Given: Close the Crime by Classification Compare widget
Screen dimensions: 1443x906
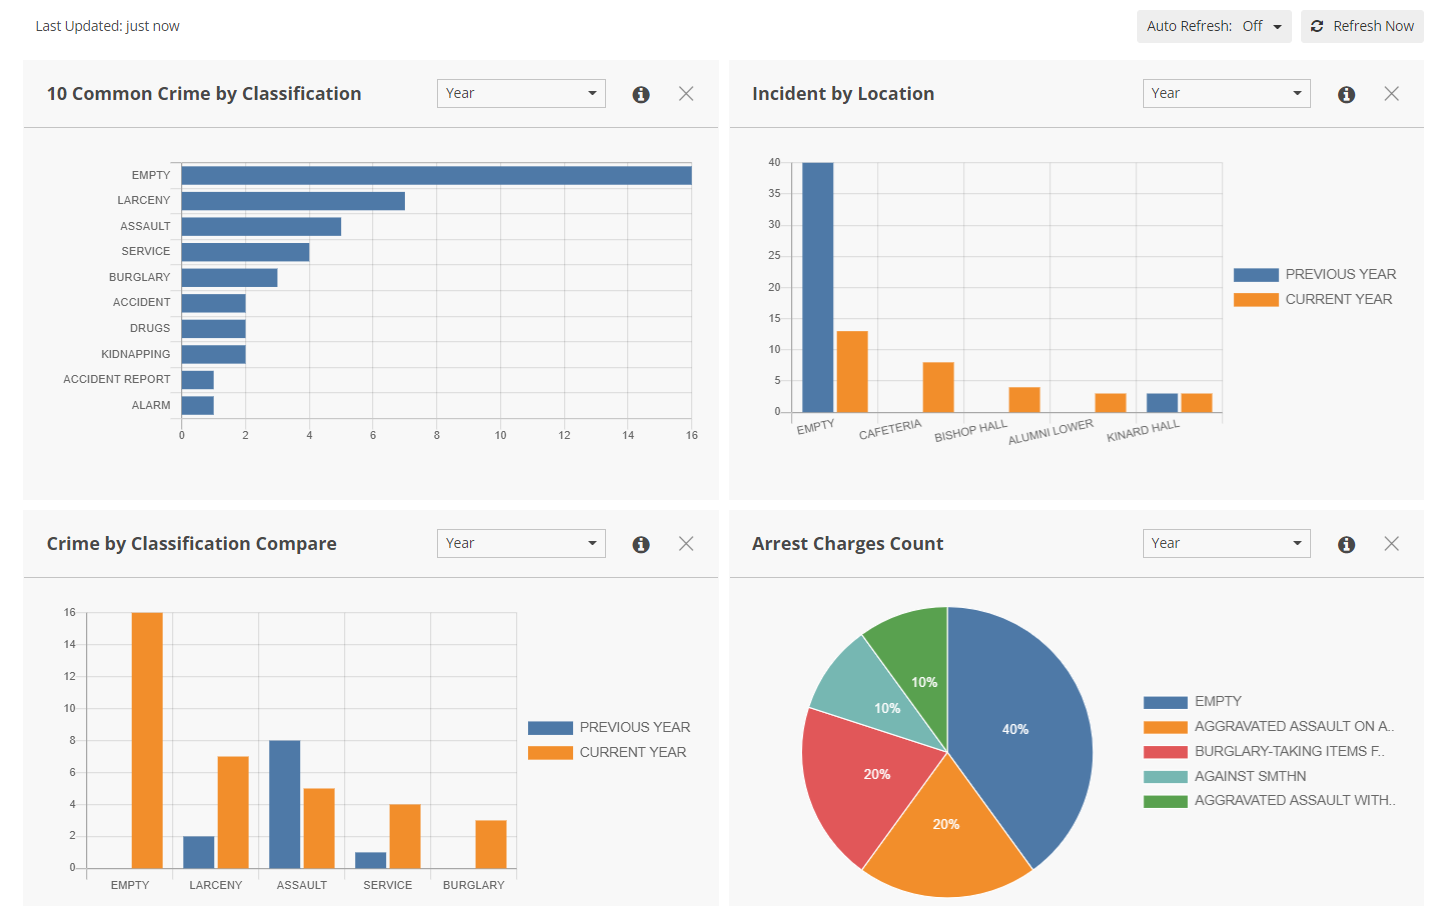Looking at the screenshot, I should (686, 543).
